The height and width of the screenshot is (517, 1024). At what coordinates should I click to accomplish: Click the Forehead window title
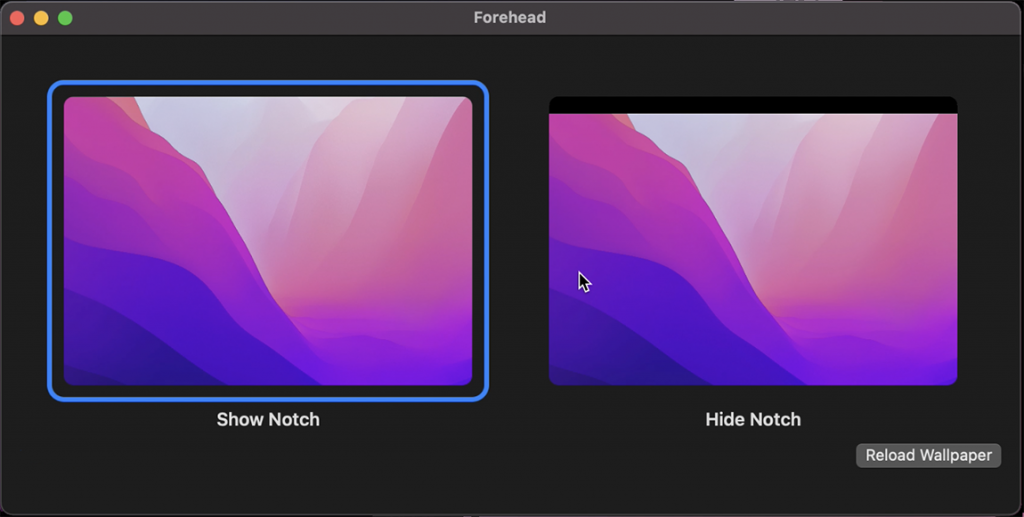pos(509,18)
